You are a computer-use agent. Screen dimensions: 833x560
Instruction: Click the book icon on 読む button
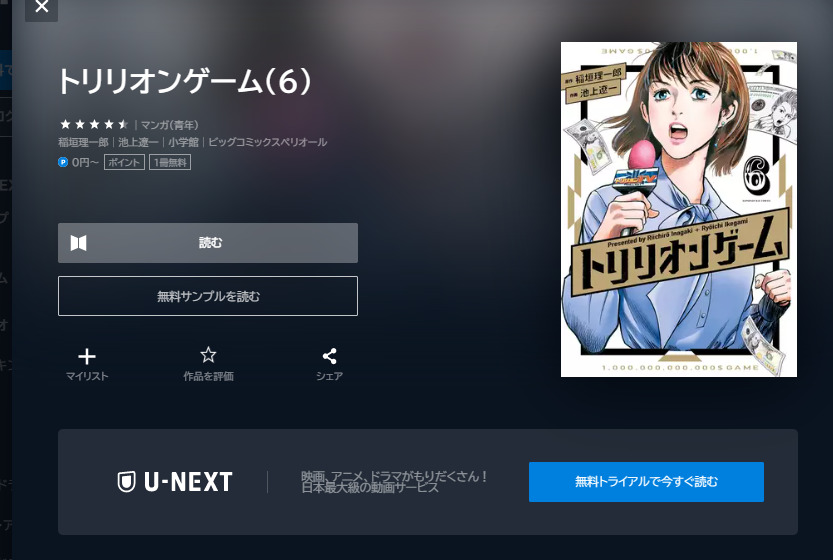tap(79, 243)
